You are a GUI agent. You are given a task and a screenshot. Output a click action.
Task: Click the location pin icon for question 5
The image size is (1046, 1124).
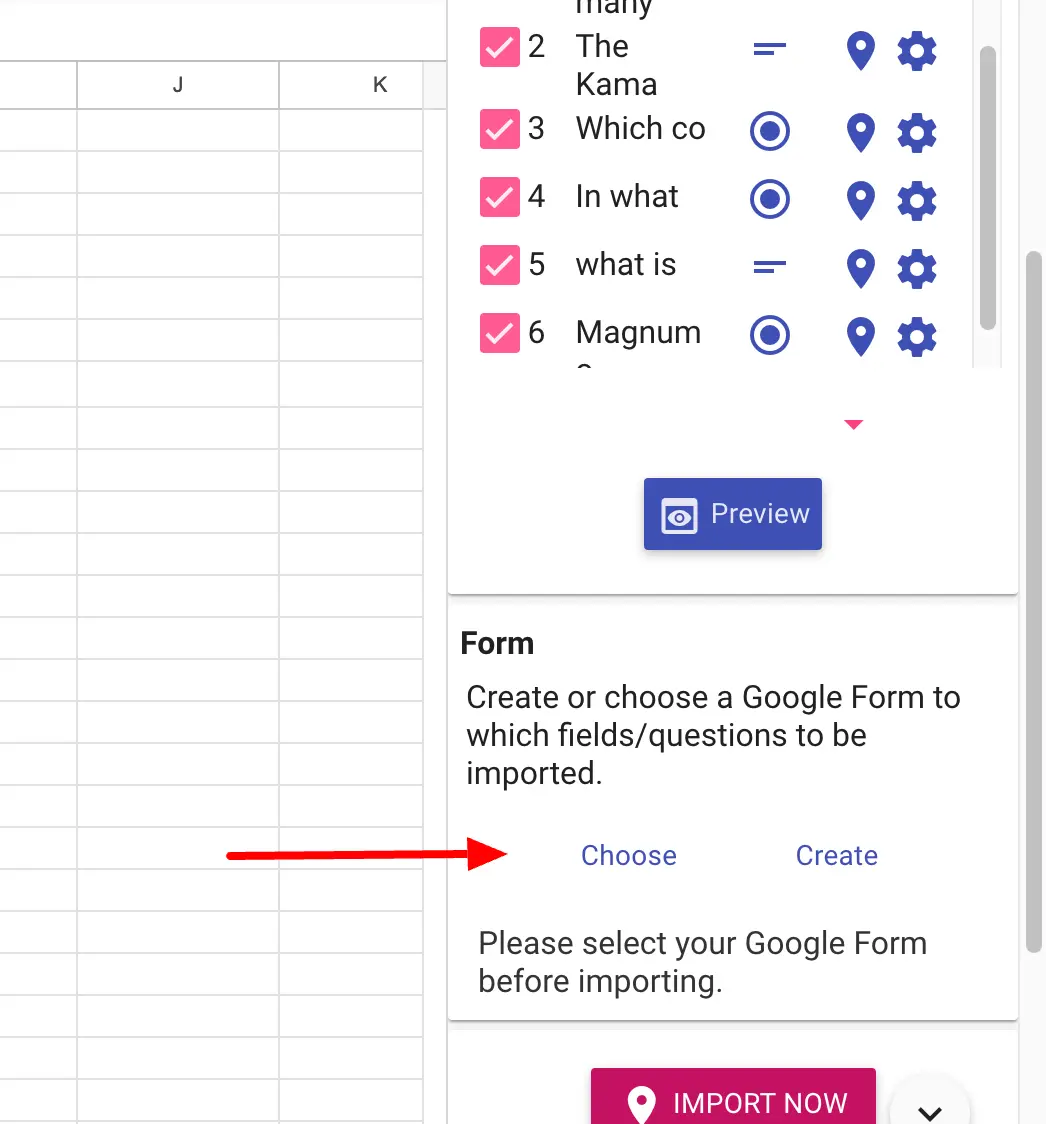click(x=860, y=268)
